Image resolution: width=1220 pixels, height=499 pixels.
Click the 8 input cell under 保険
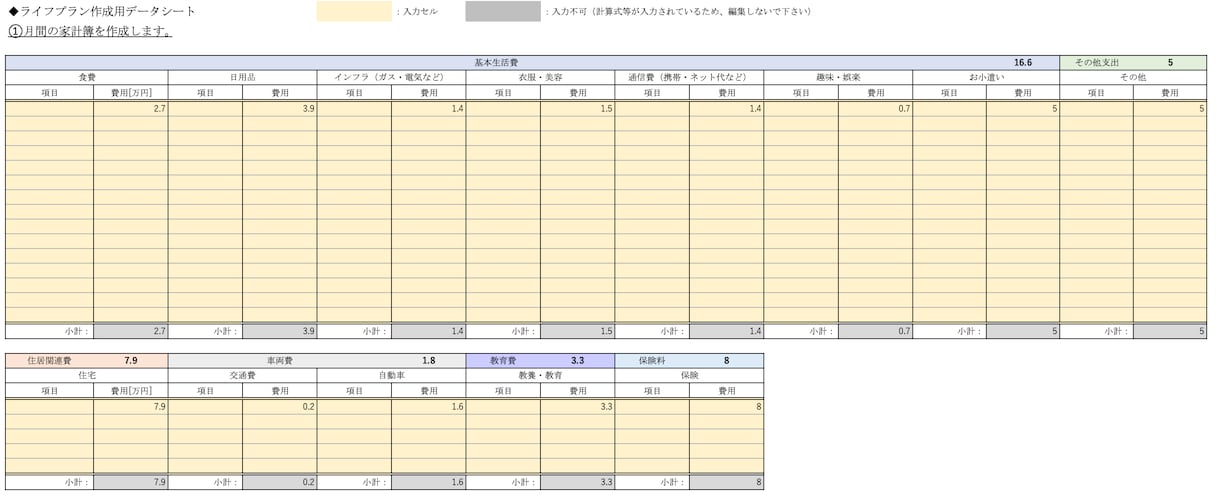[x=726, y=407]
